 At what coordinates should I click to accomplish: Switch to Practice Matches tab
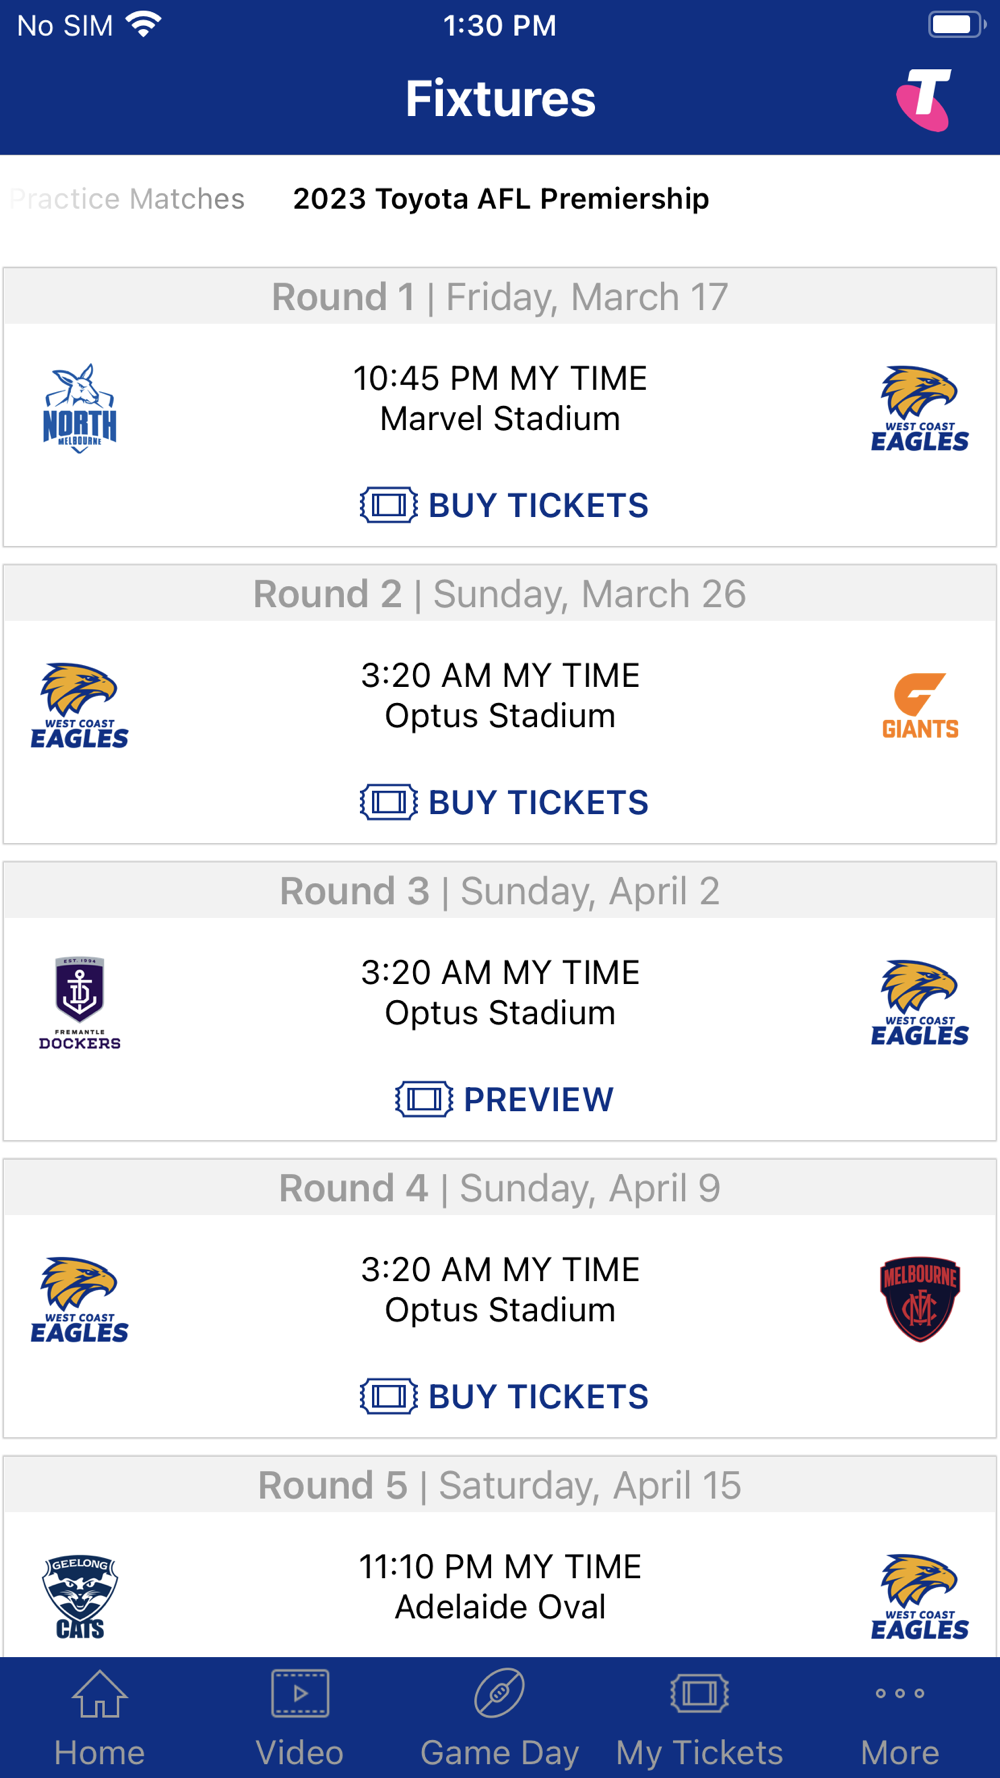(x=127, y=199)
